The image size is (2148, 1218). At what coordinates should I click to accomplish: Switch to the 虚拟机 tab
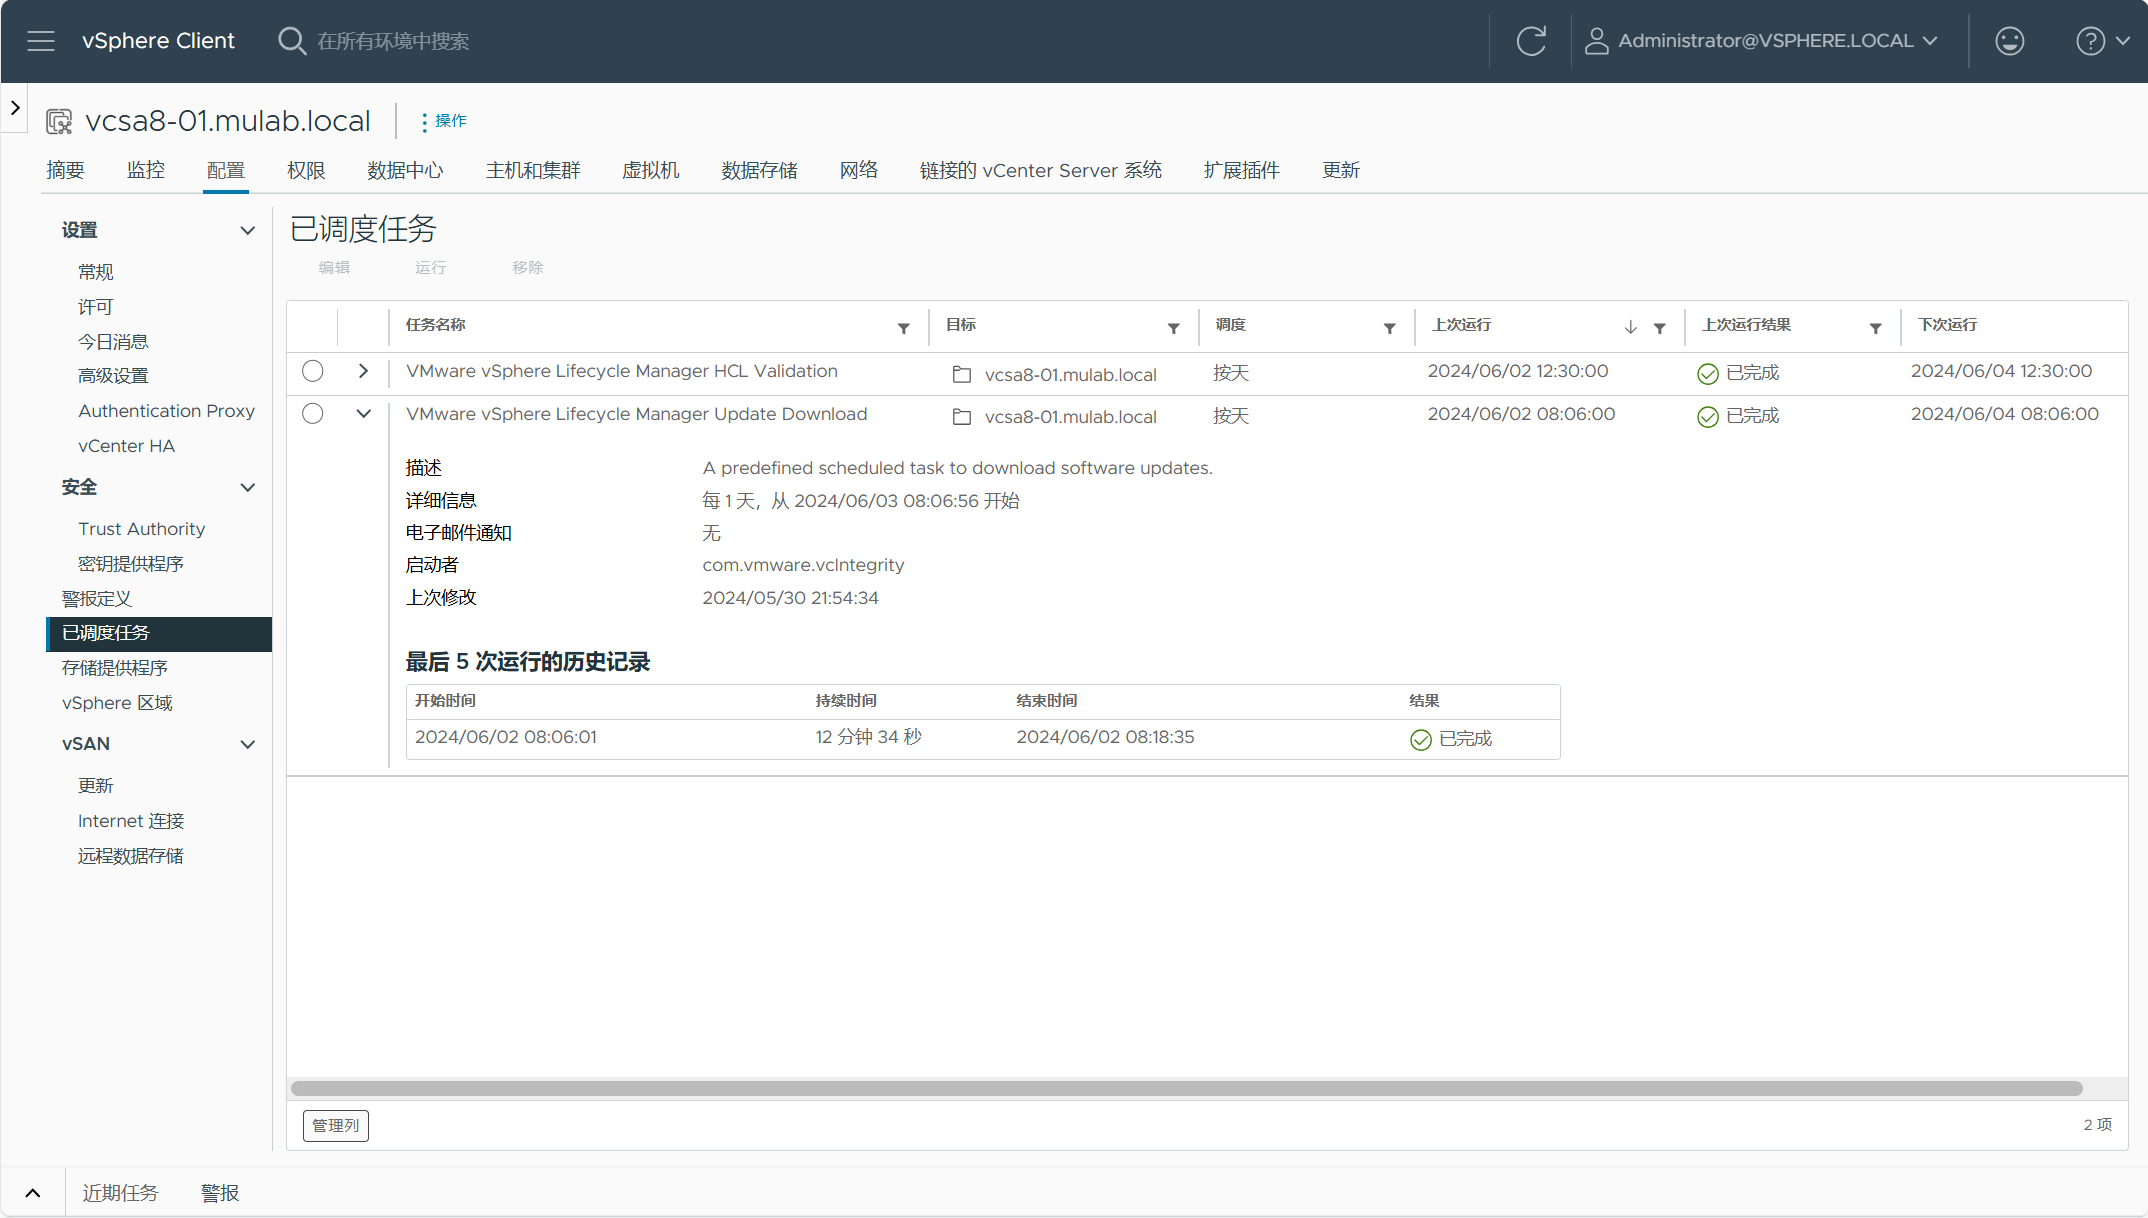[651, 170]
